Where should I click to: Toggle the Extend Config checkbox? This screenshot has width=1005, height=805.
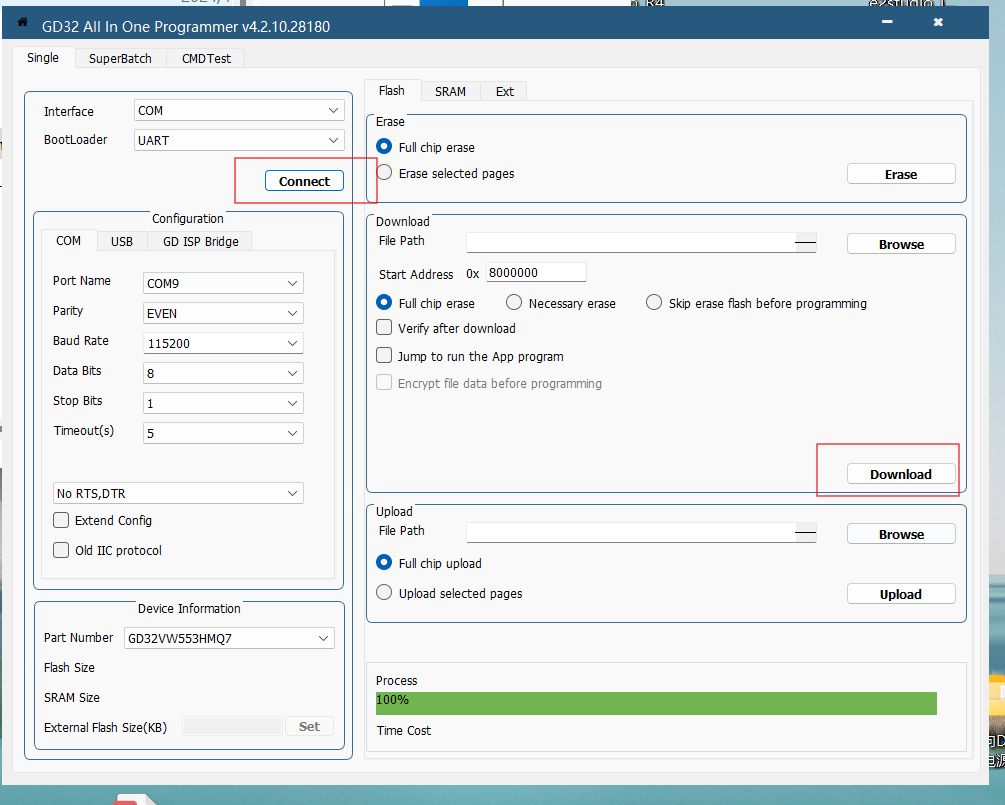61,520
